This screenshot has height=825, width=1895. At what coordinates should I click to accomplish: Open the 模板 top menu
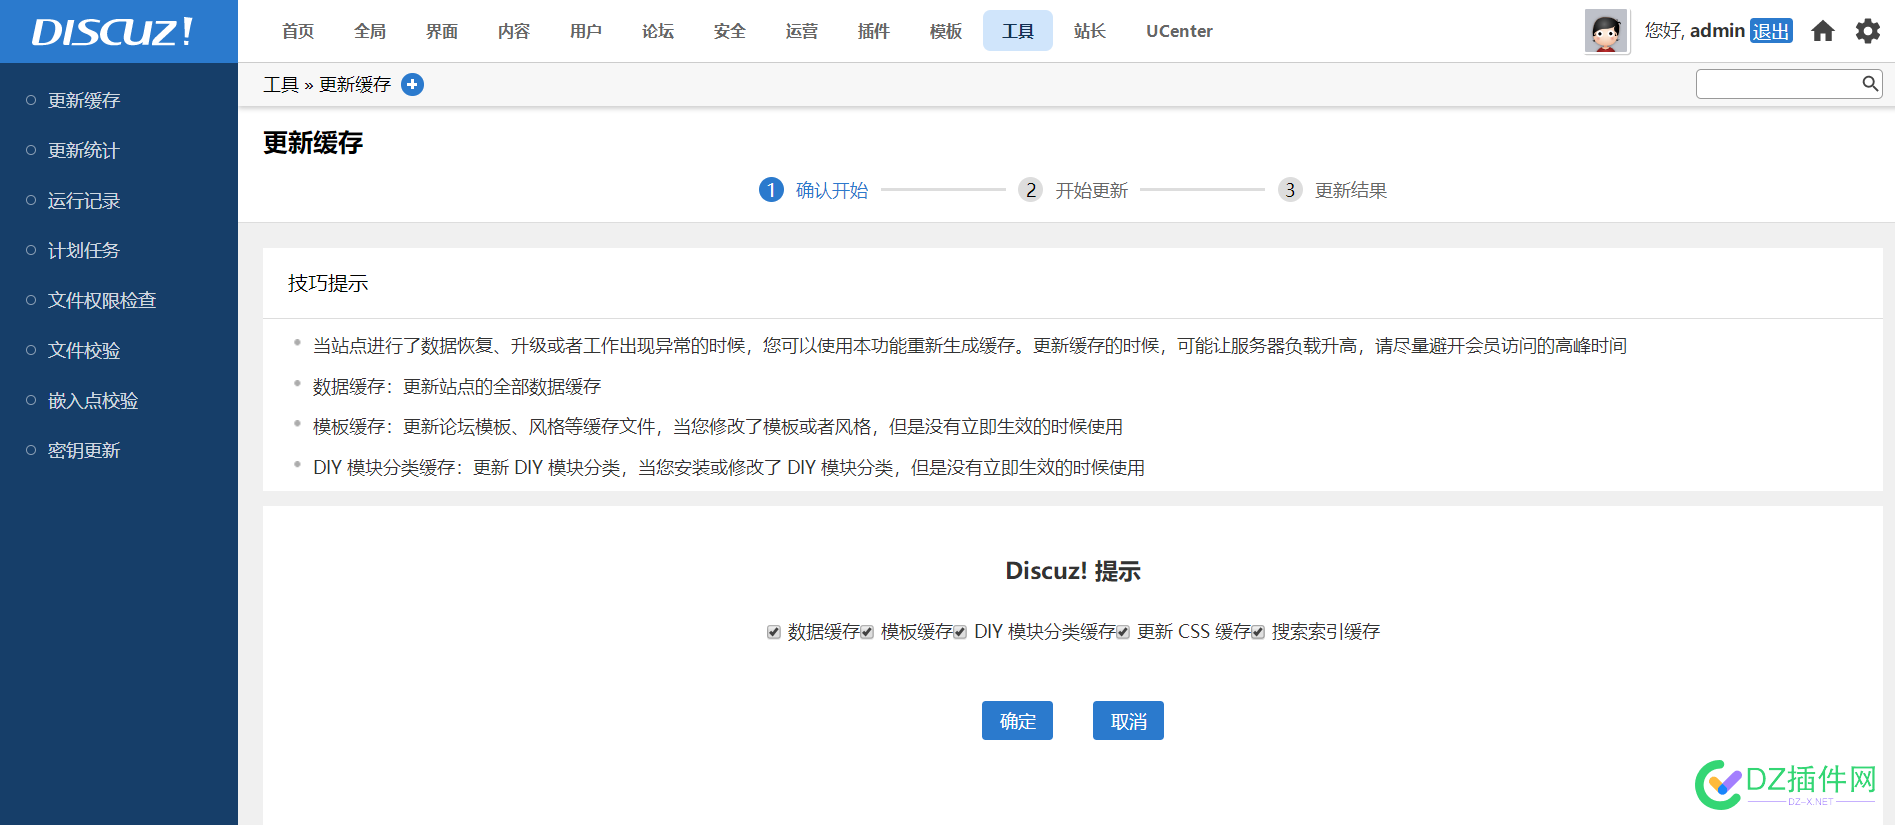946,31
